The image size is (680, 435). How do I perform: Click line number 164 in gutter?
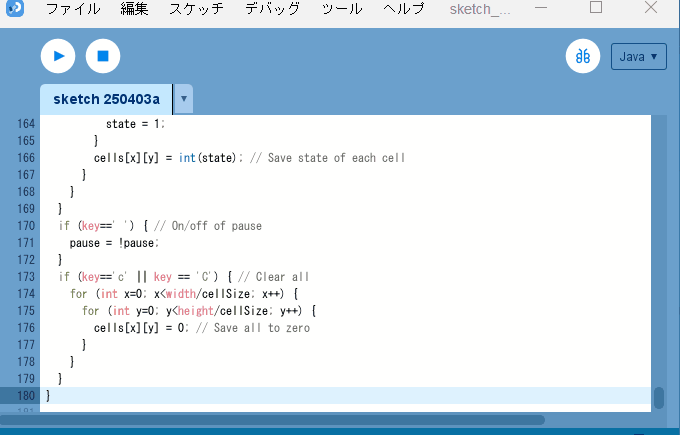[26, 124]
